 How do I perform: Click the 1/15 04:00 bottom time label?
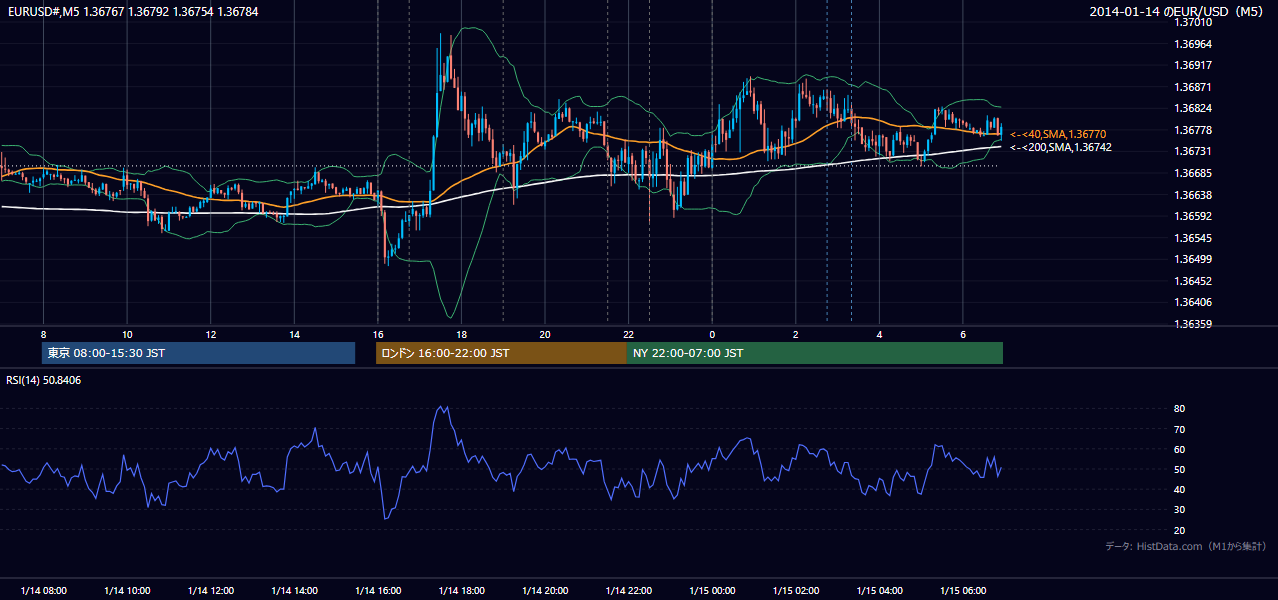click(879, 590)
